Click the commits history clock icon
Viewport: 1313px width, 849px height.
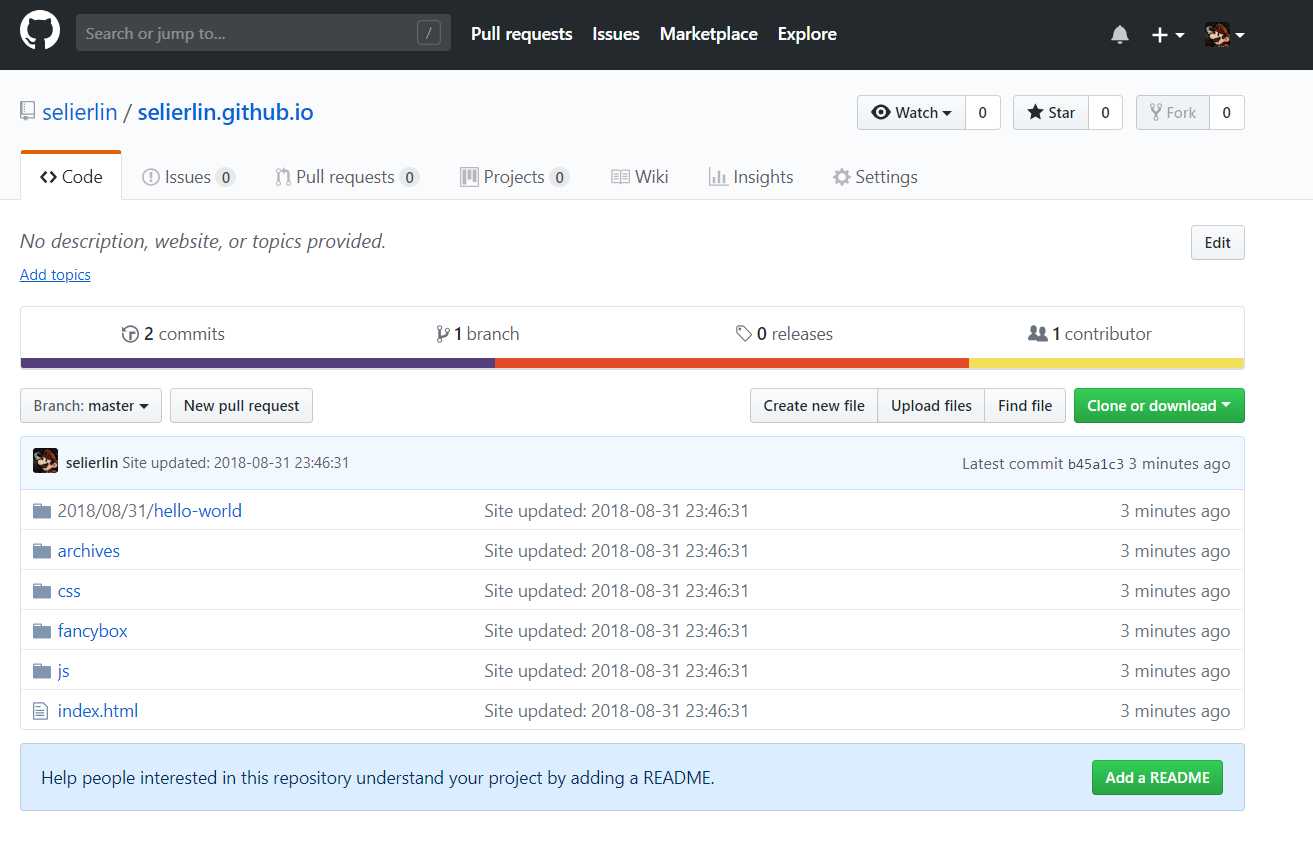coord(130,334)
